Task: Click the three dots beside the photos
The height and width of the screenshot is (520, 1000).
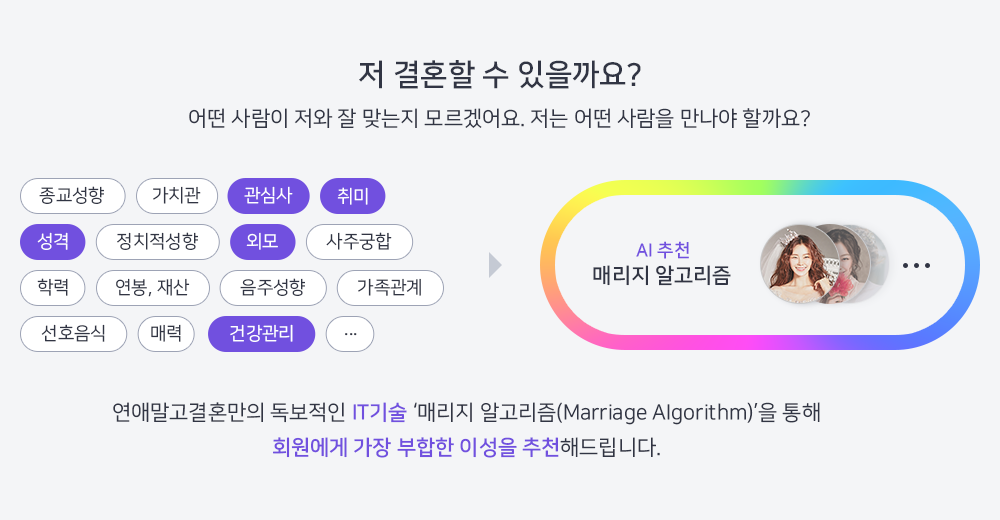Action: coord(916,265)
